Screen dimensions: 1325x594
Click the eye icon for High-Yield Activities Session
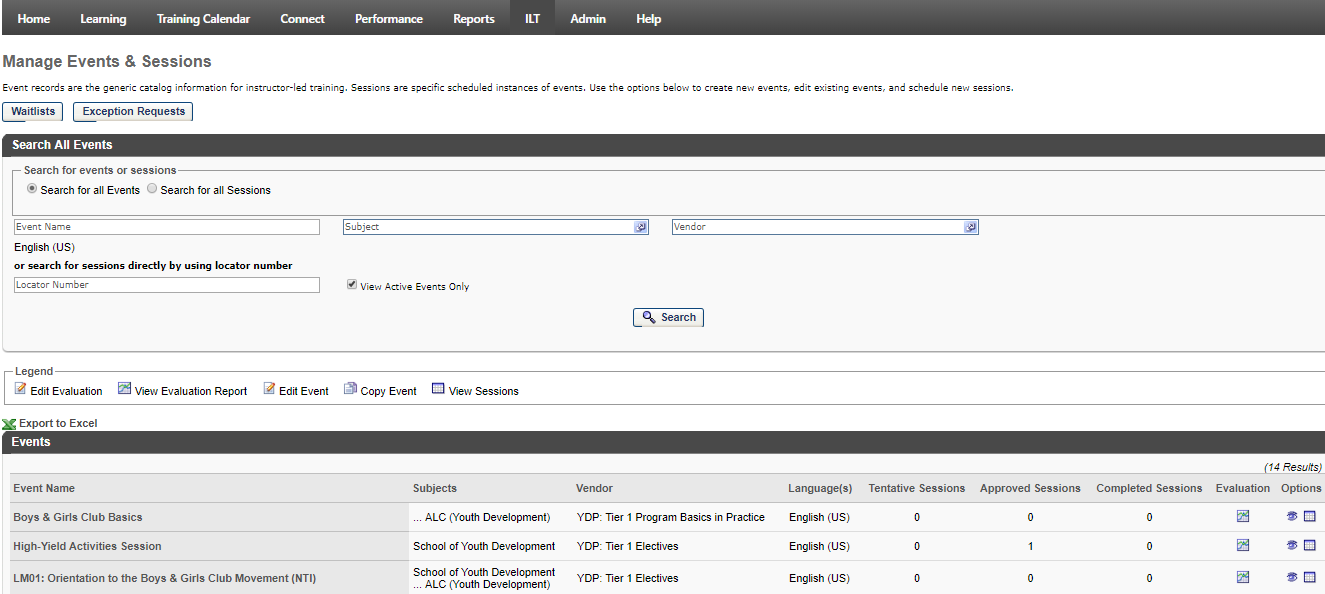click(1291, 545)
